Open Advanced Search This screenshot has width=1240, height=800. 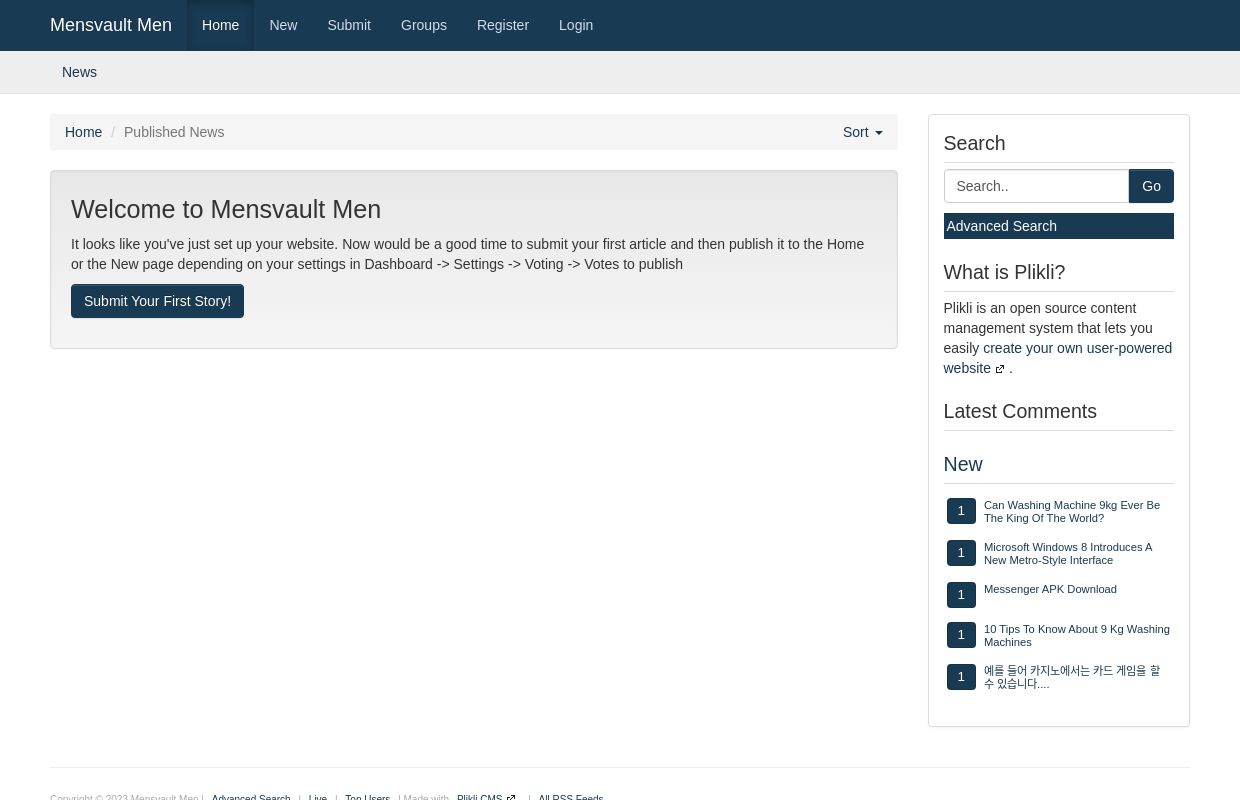point(1001,226)
